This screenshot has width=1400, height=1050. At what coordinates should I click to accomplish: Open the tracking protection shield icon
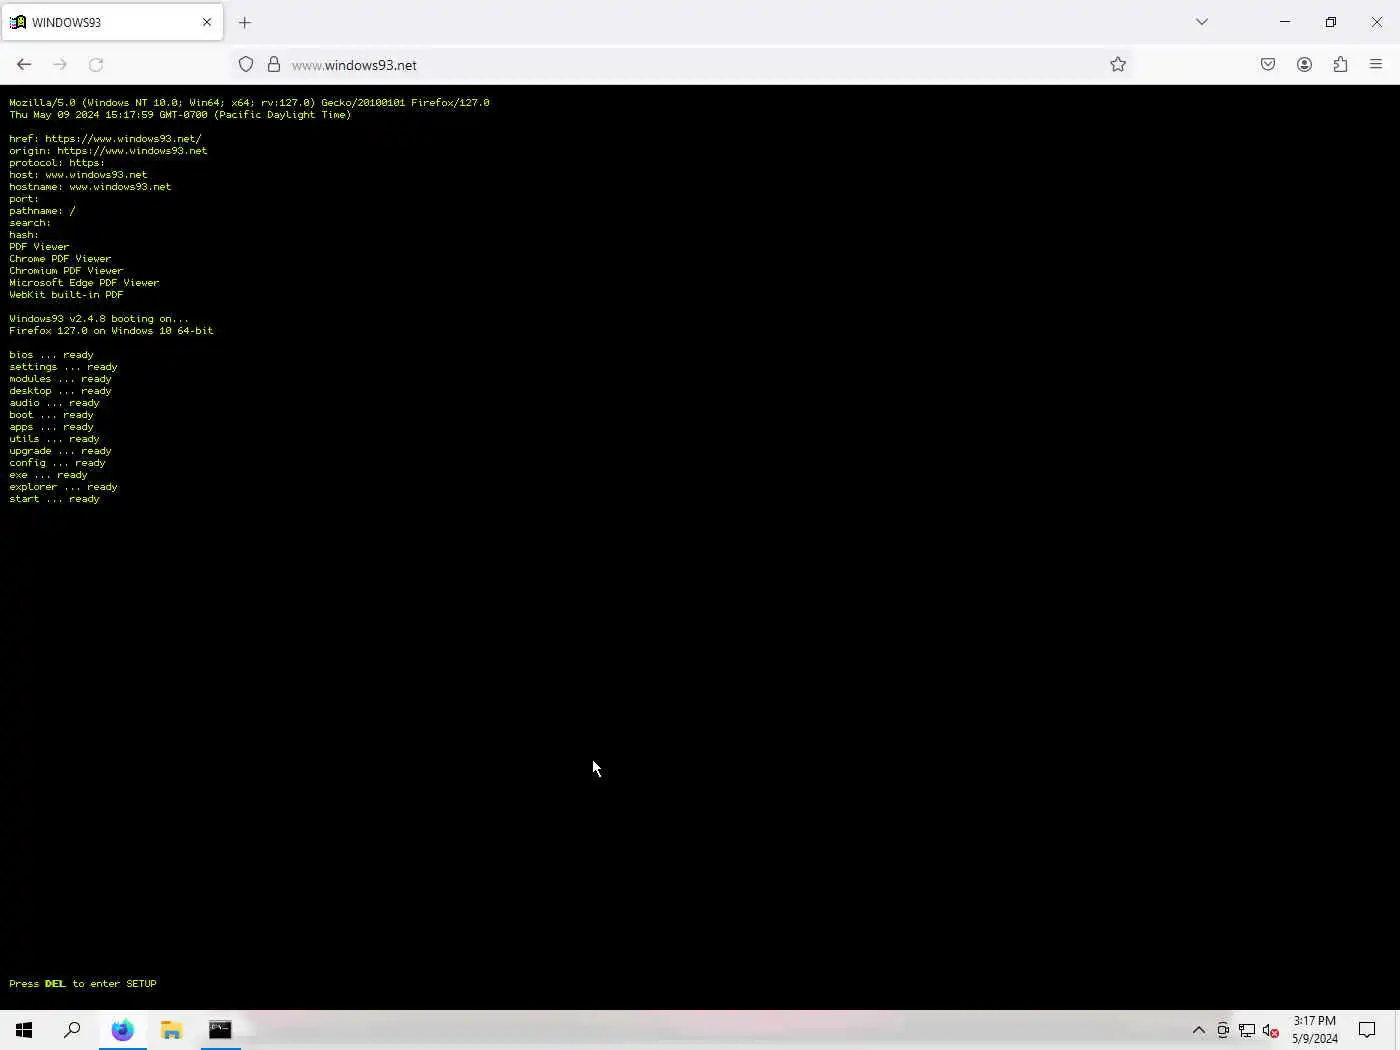tap(246, 64)
